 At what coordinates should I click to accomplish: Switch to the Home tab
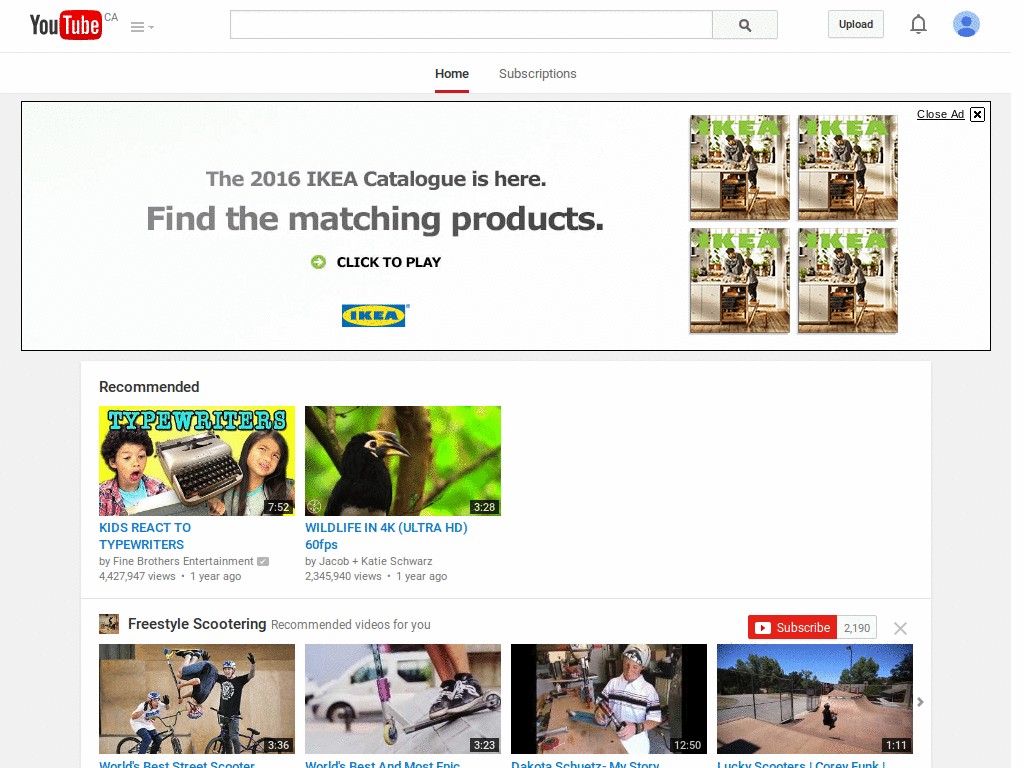click(452, 74)
